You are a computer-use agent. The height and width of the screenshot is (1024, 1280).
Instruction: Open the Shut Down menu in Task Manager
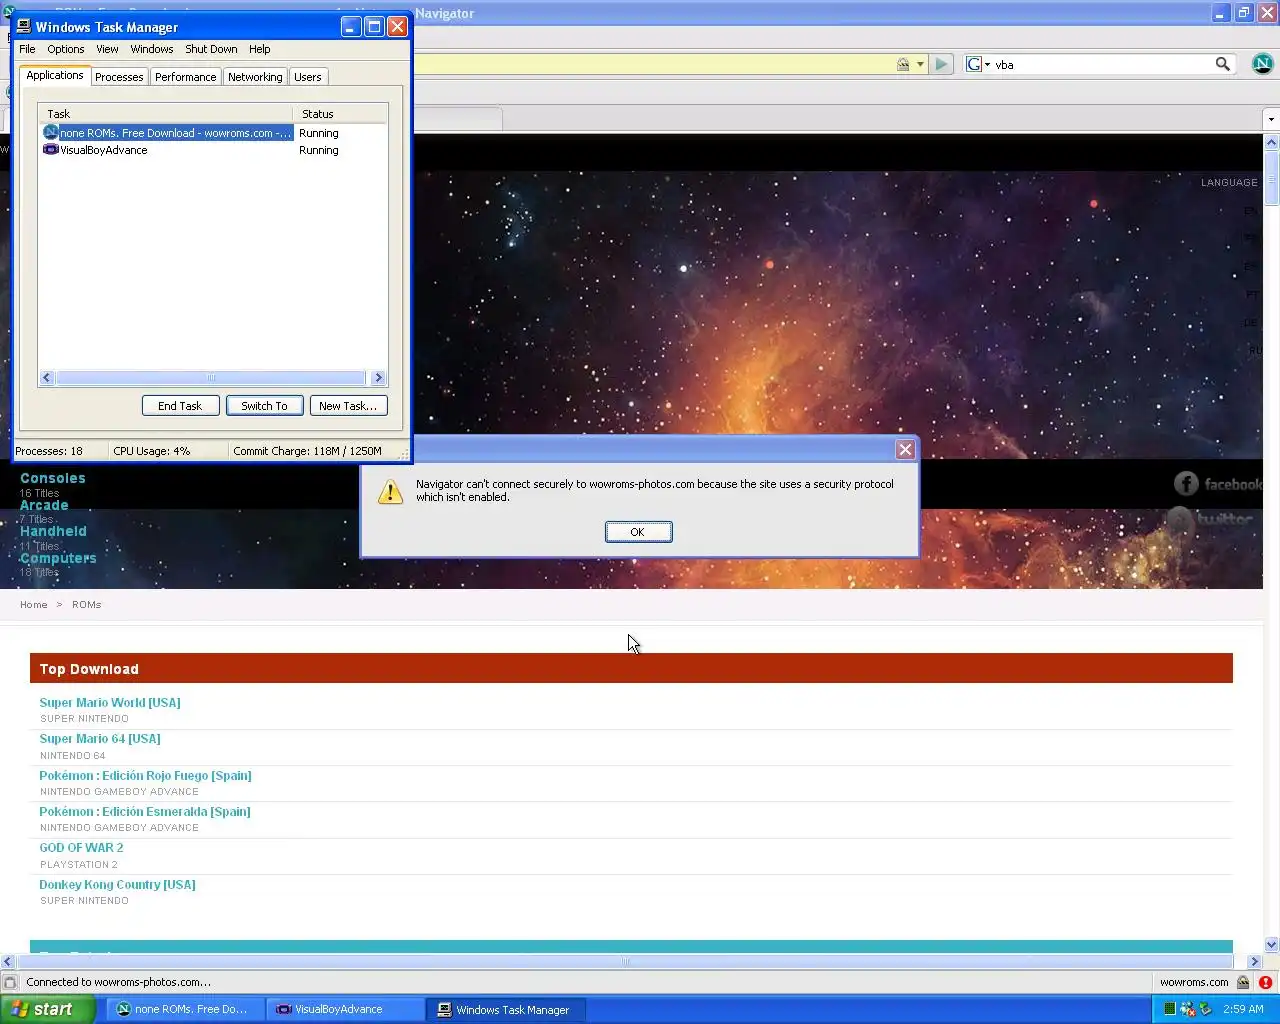211,49
